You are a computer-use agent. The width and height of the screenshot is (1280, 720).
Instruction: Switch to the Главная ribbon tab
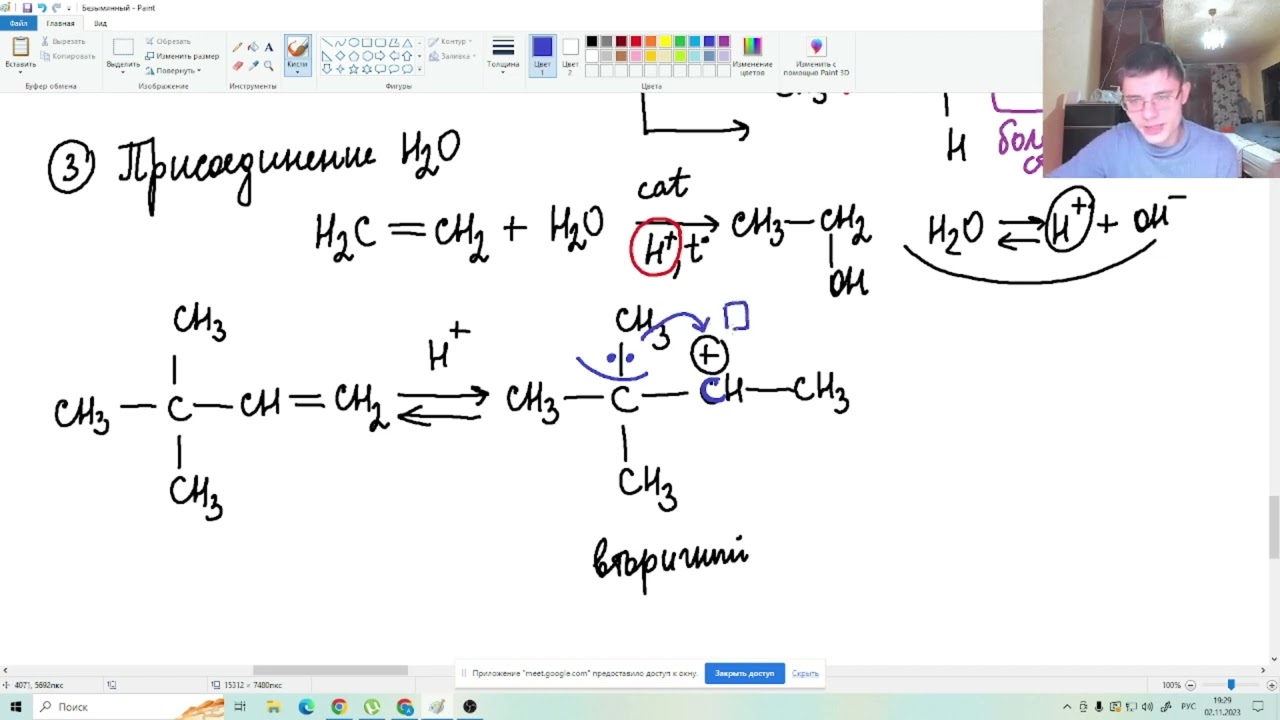[x=60, y=23]
